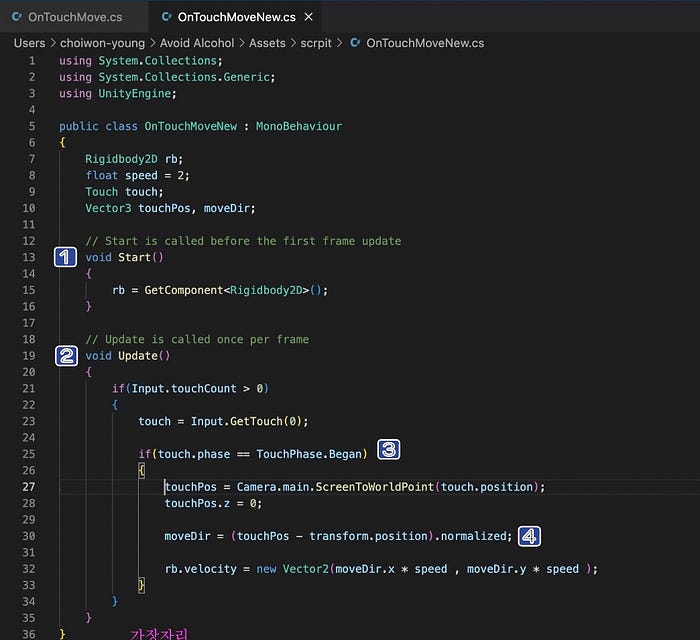Click the blue number 3 marker badge
This screenshot has width=700, height=640.
coord(388,449)
